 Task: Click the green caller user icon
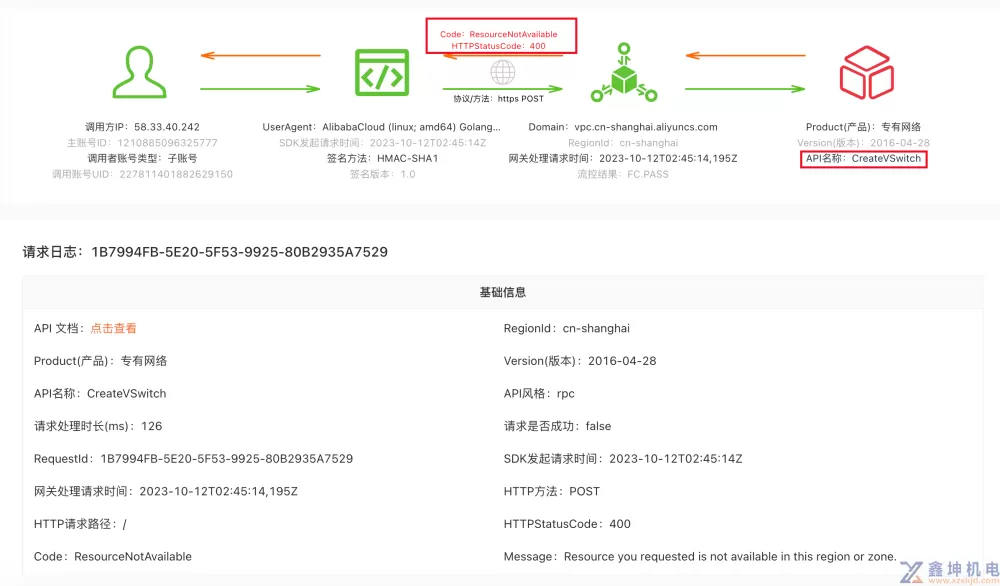pyautogui.click(x=139, y=73)
